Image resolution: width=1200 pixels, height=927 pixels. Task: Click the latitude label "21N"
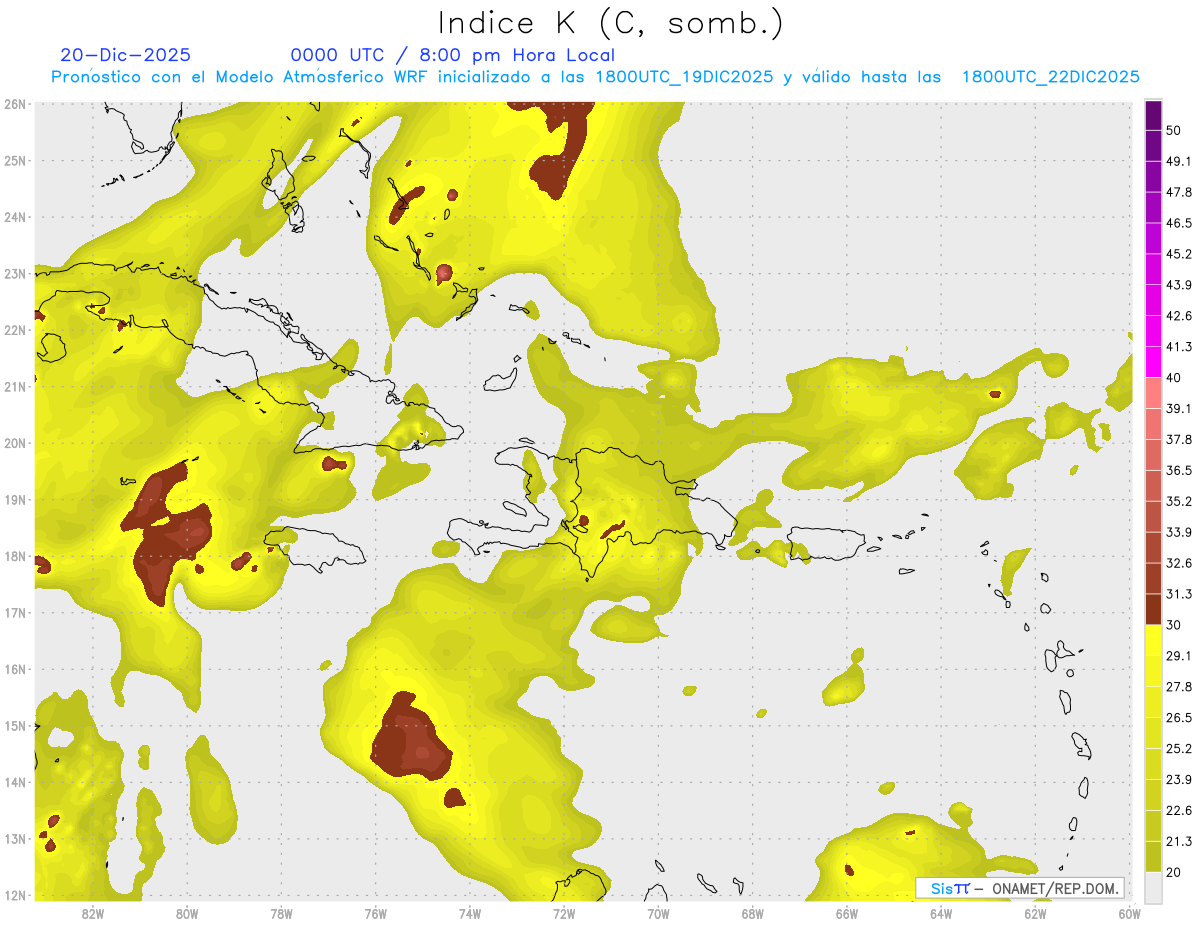click(x=15, y=387)
